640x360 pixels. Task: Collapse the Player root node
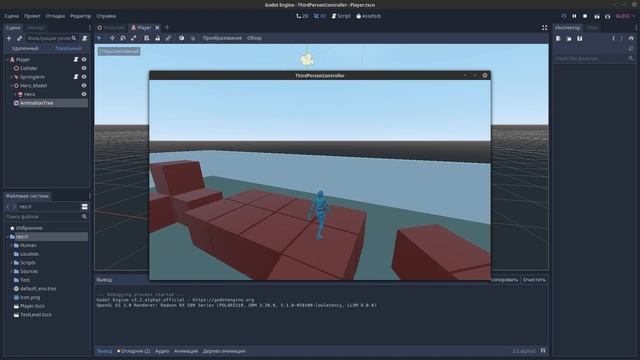click(7, 60)
